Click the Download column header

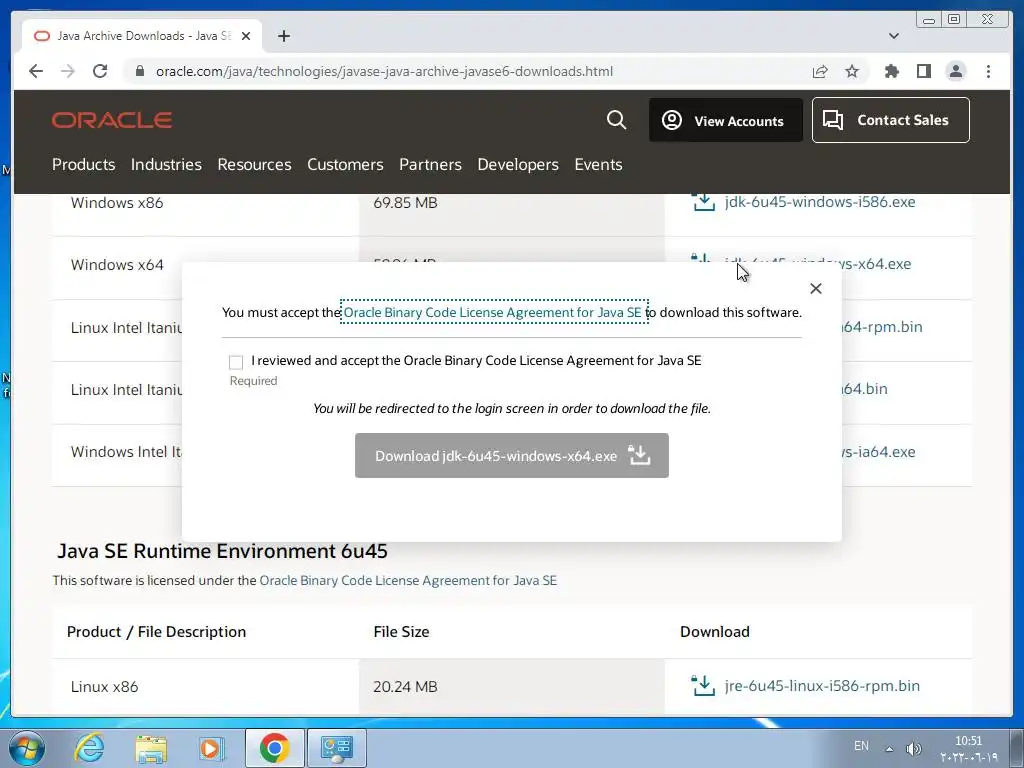[714, 632]
